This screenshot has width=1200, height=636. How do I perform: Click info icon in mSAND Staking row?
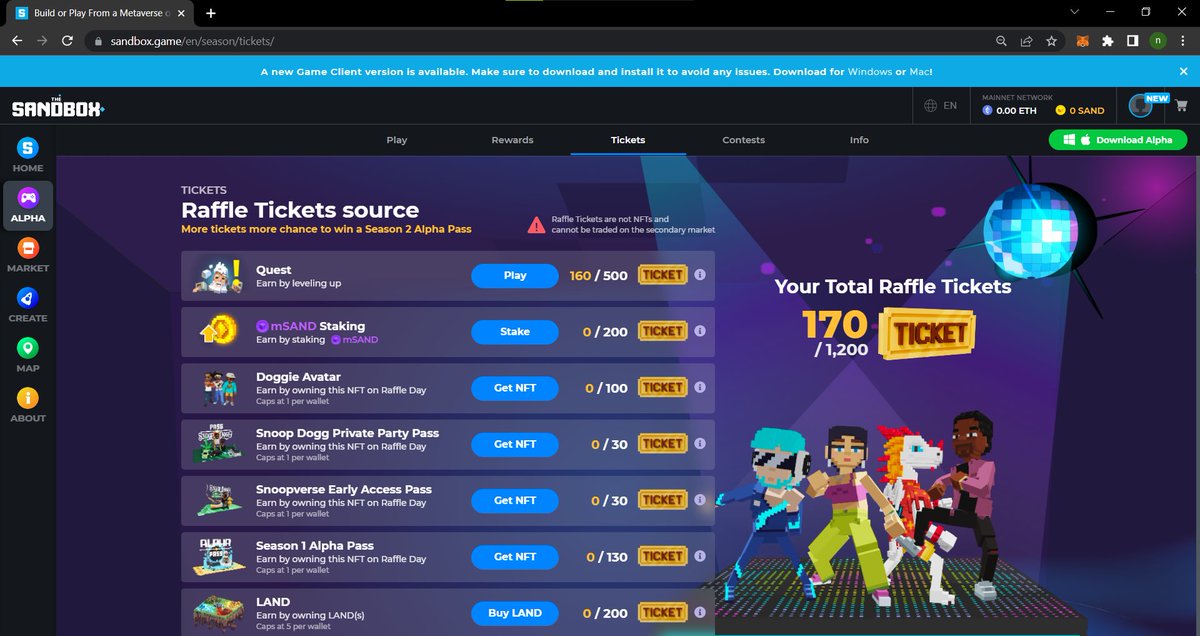click(700, 331)
